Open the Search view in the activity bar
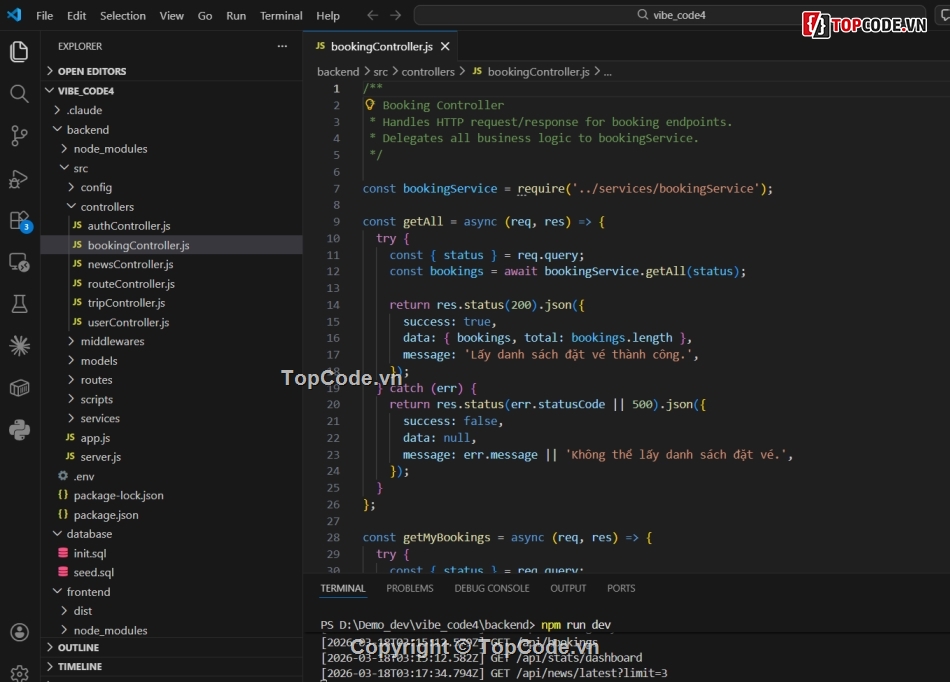The height and width of the screenshot is (682, 950). (19, 93)
